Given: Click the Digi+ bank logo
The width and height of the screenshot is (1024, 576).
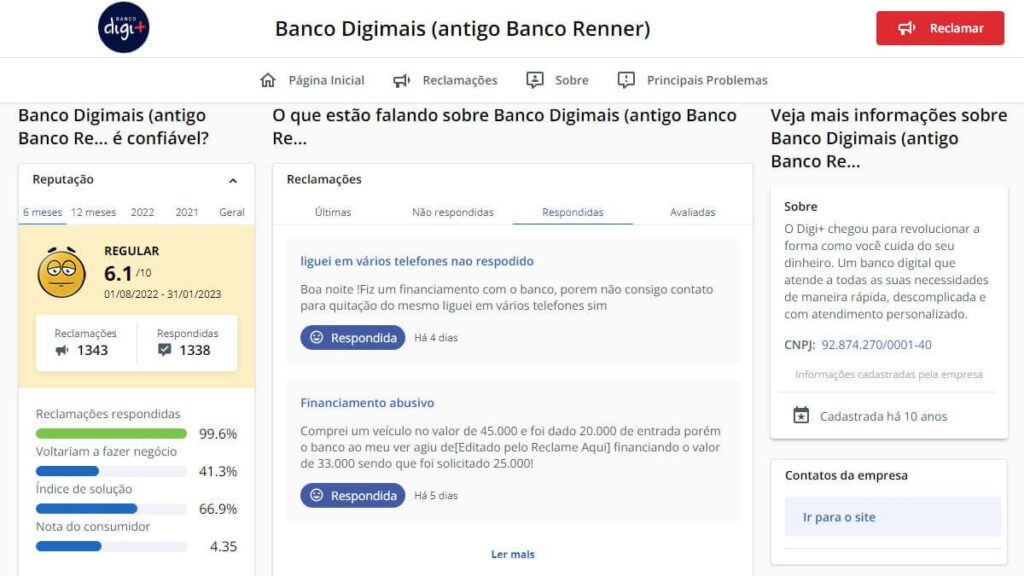Looking at the screenshot, I should click(122, 27).
